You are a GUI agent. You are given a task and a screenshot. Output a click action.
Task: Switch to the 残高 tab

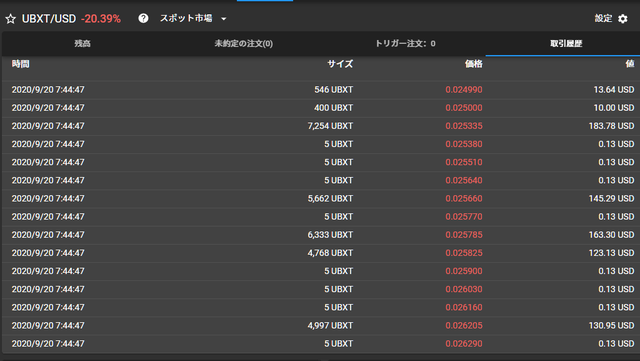(x=82, y=43)
